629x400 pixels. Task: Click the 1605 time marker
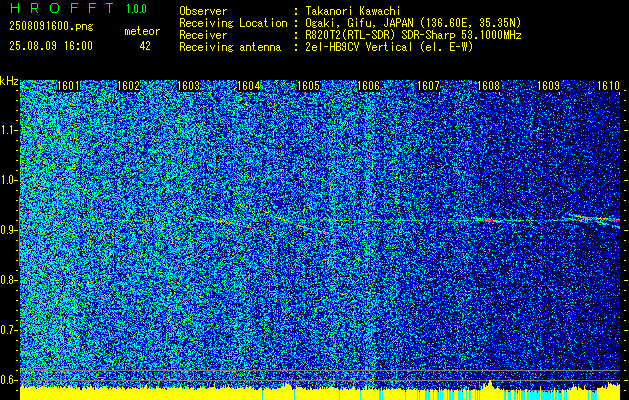coord(308,86)
